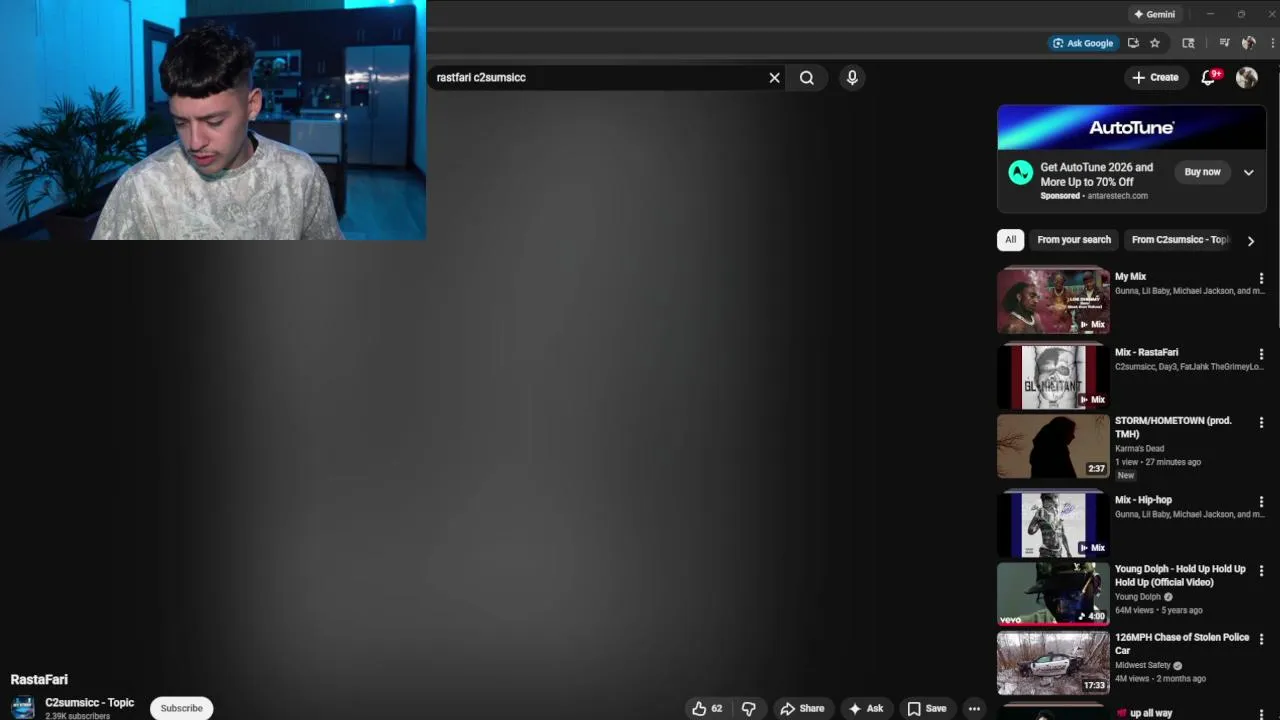This screenshot has height=720, width=1280.
Task: Click the Ask button under video
Action: tap(866, 708)
